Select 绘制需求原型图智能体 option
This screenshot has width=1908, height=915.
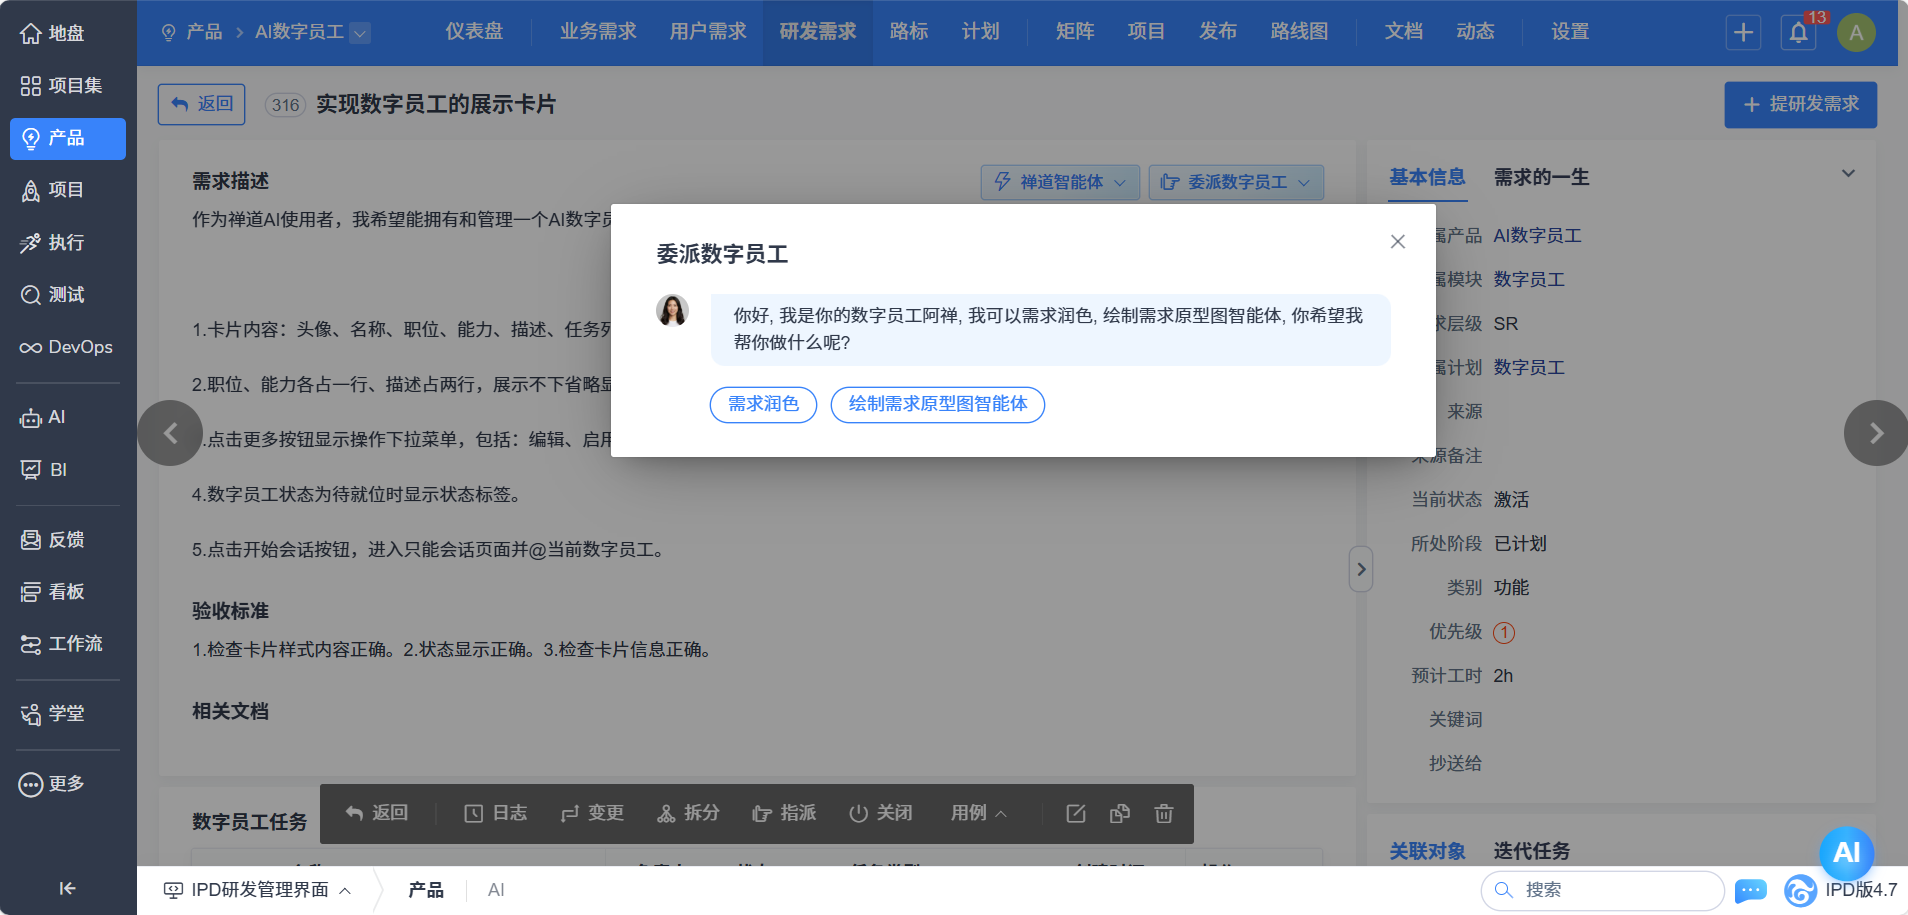(x=937, y=404)
